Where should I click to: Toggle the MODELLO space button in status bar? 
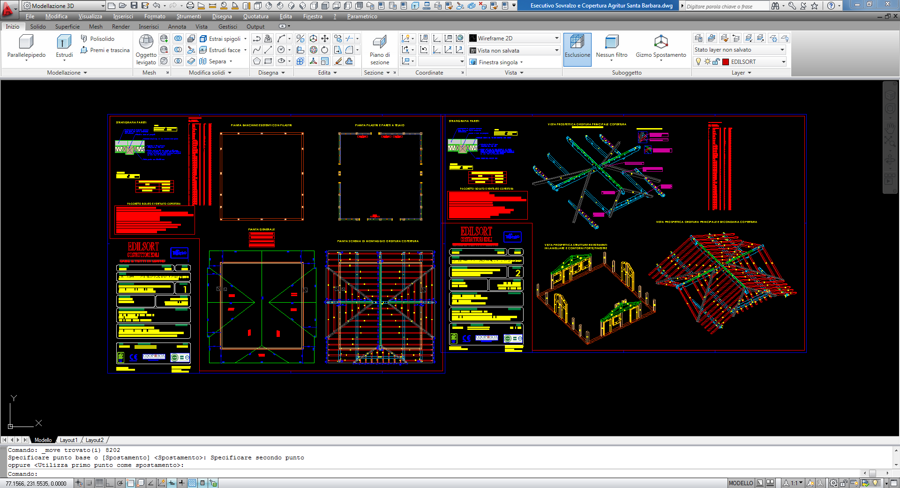(x=741, y=483)
